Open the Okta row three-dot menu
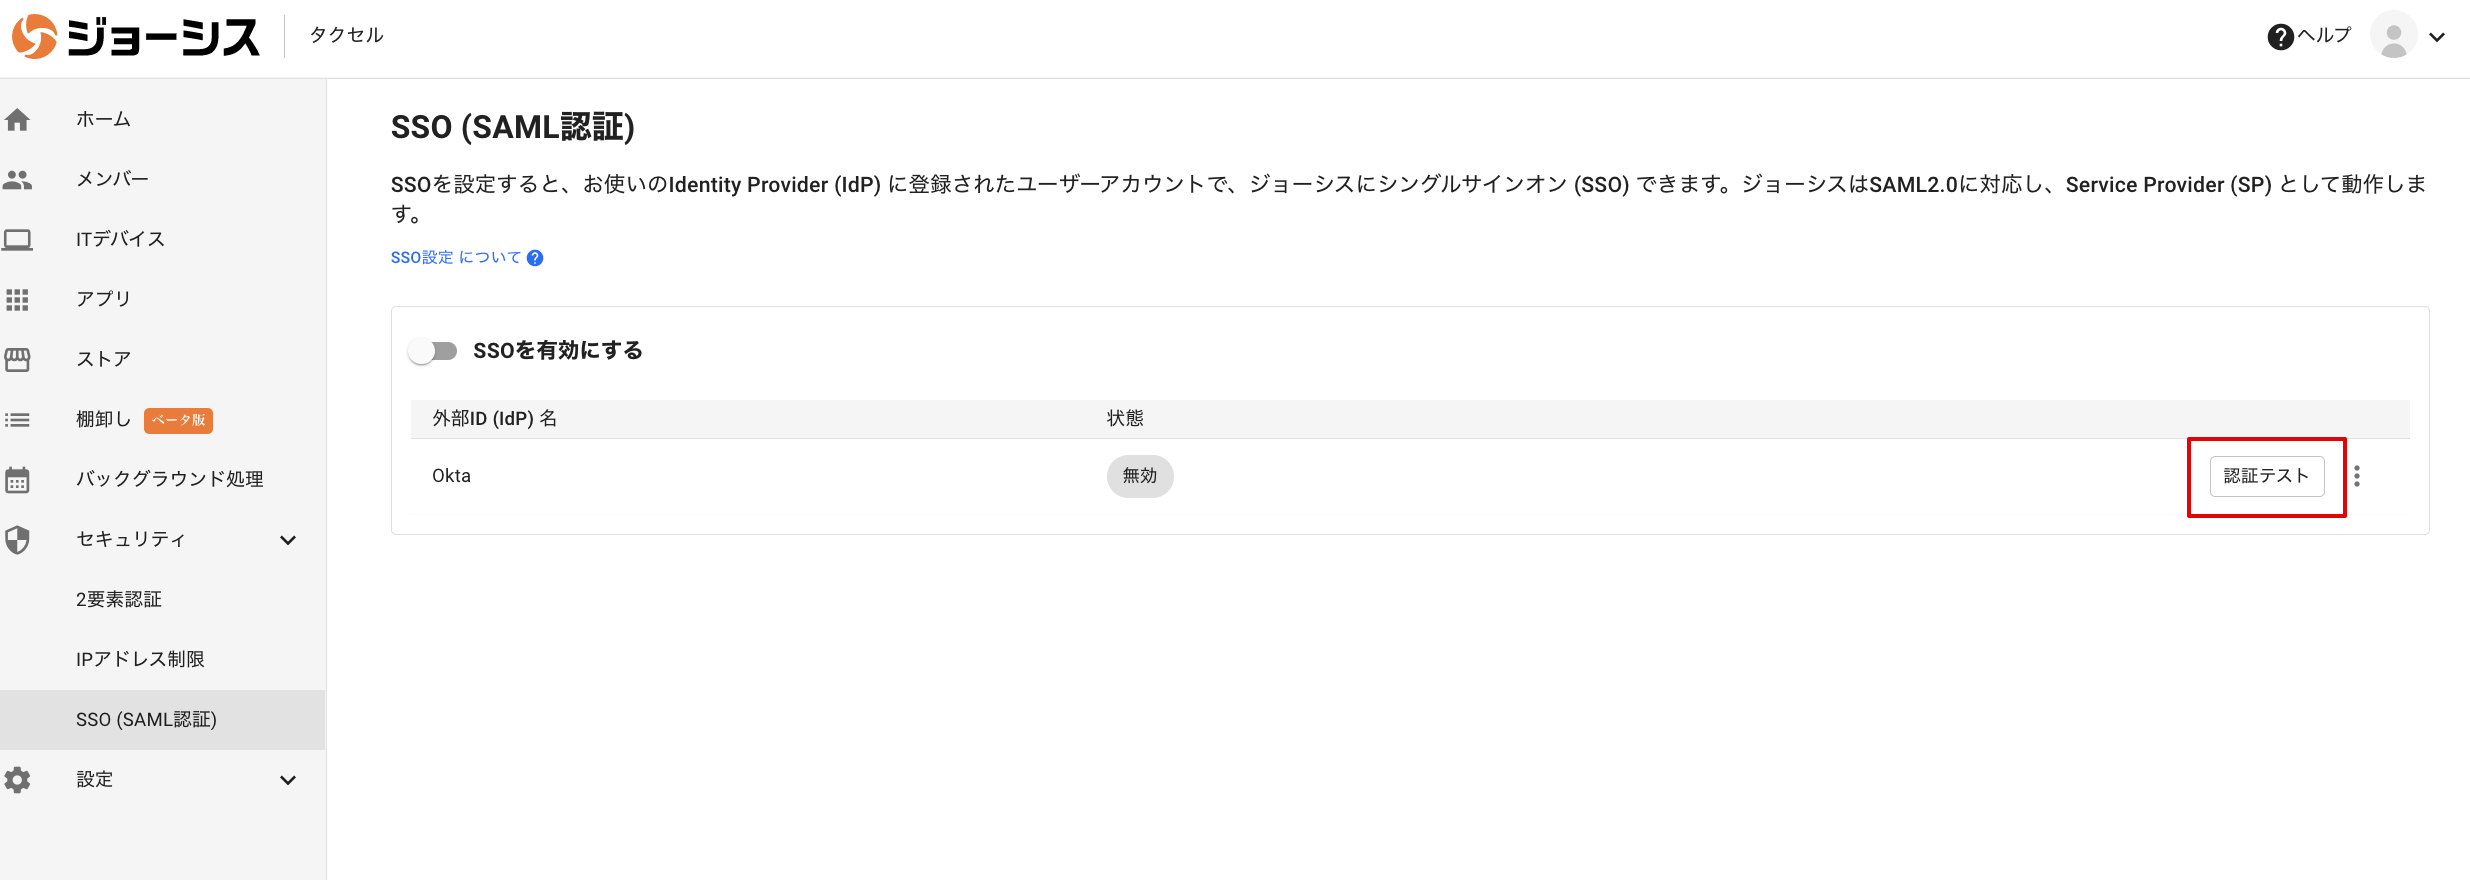 [x=2357, y=476]
